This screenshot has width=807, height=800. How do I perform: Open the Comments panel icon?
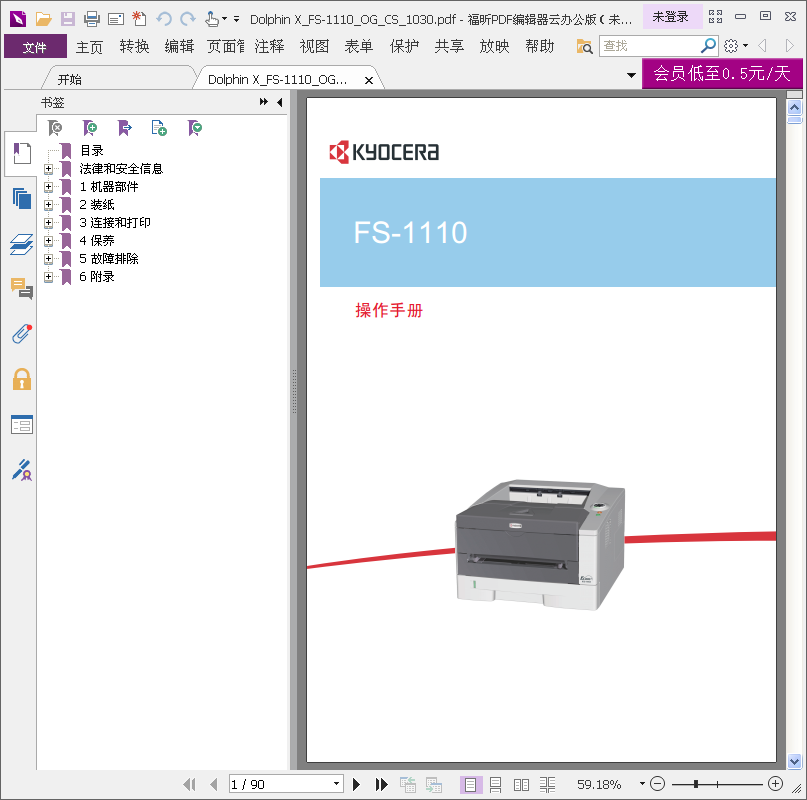point(22,288)
